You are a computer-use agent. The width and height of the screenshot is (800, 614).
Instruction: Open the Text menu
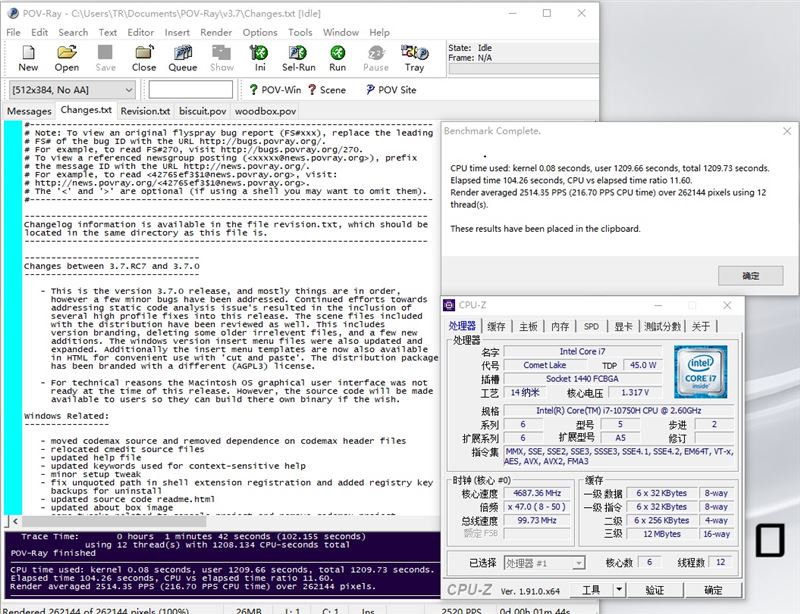[x=108, y=32]
